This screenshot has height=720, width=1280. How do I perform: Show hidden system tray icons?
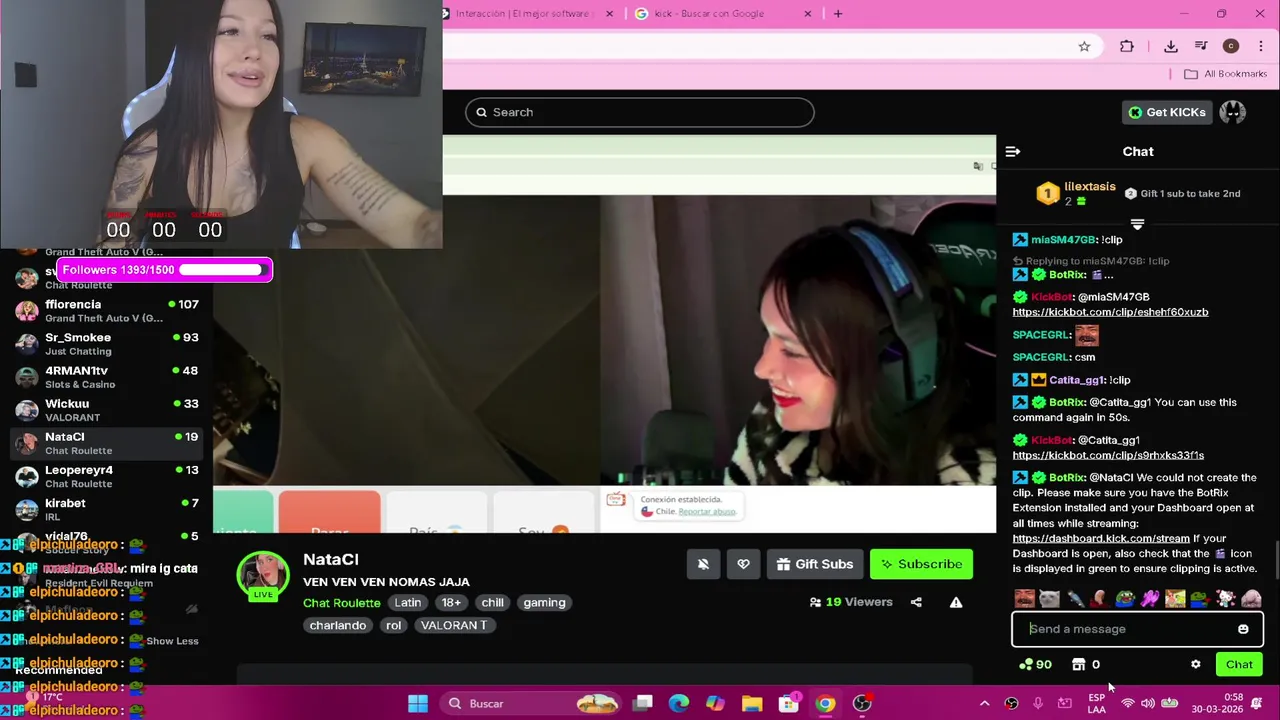984,703
